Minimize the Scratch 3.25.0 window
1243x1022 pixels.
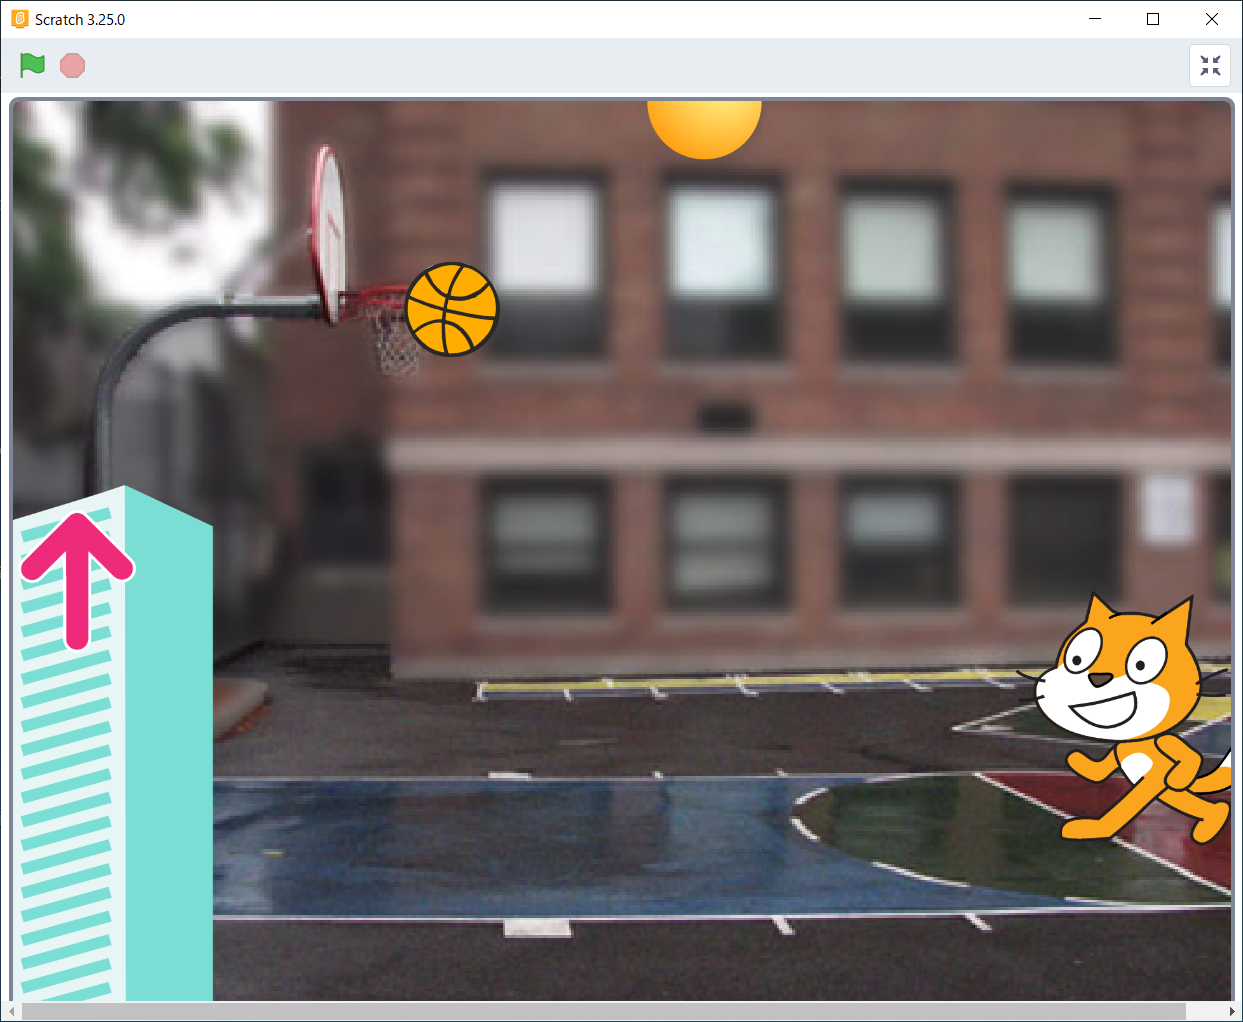pos(1095,19)
